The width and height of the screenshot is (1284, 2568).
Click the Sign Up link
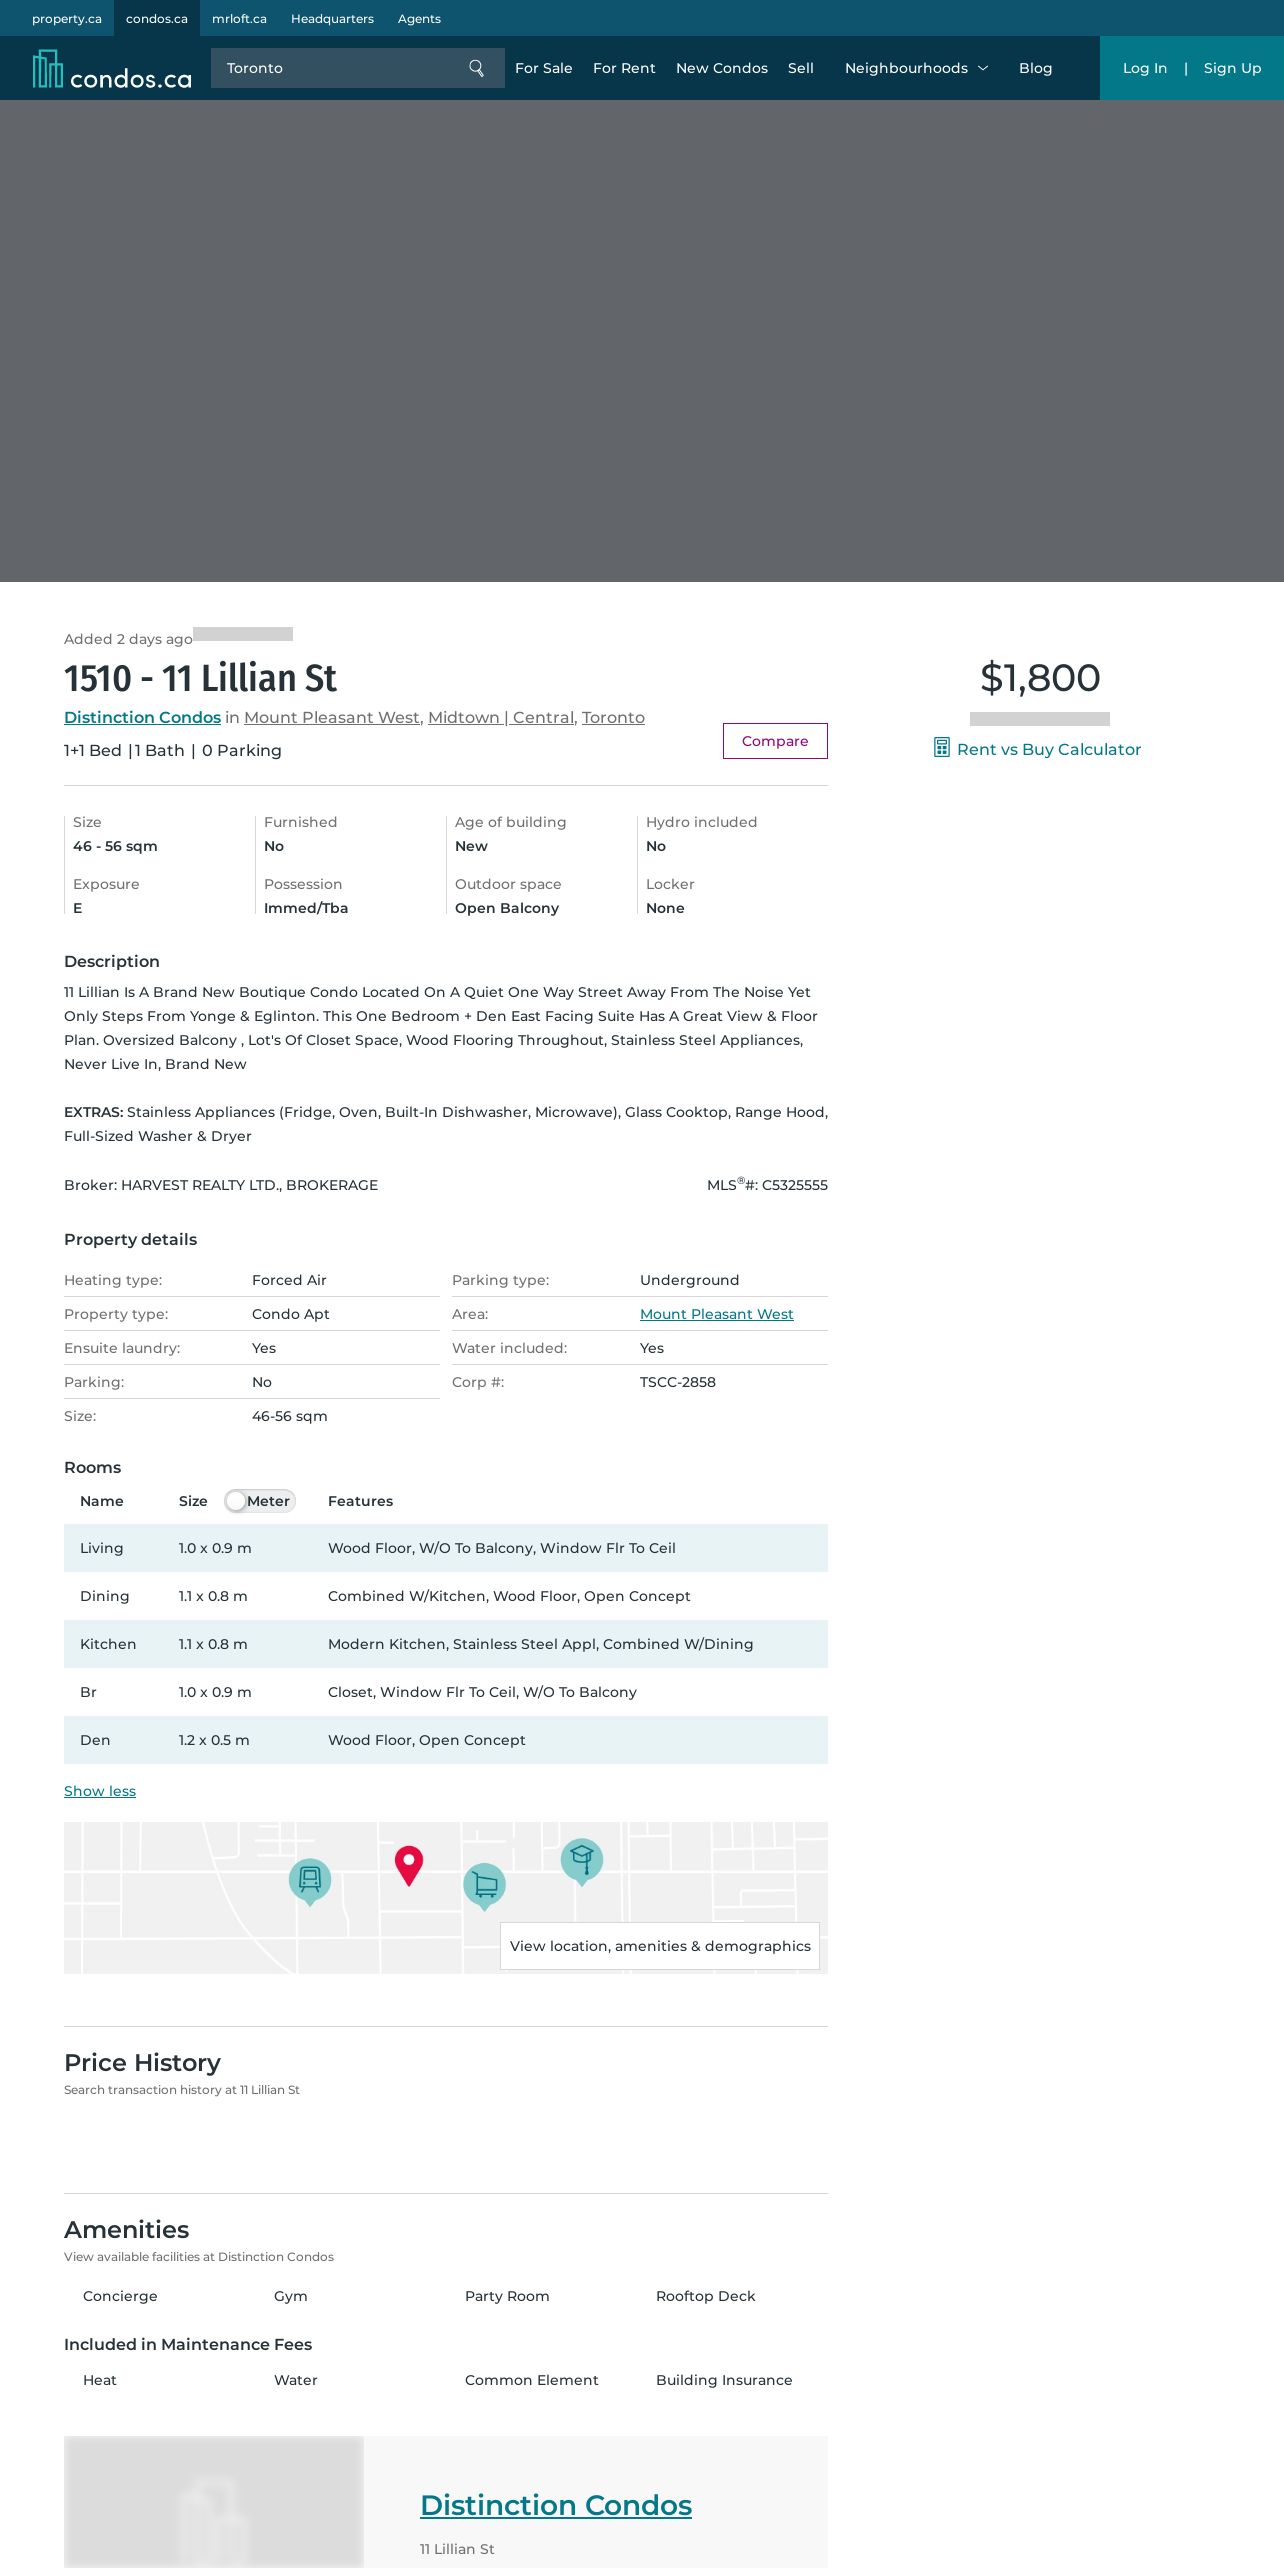[x=1232, y=68]
